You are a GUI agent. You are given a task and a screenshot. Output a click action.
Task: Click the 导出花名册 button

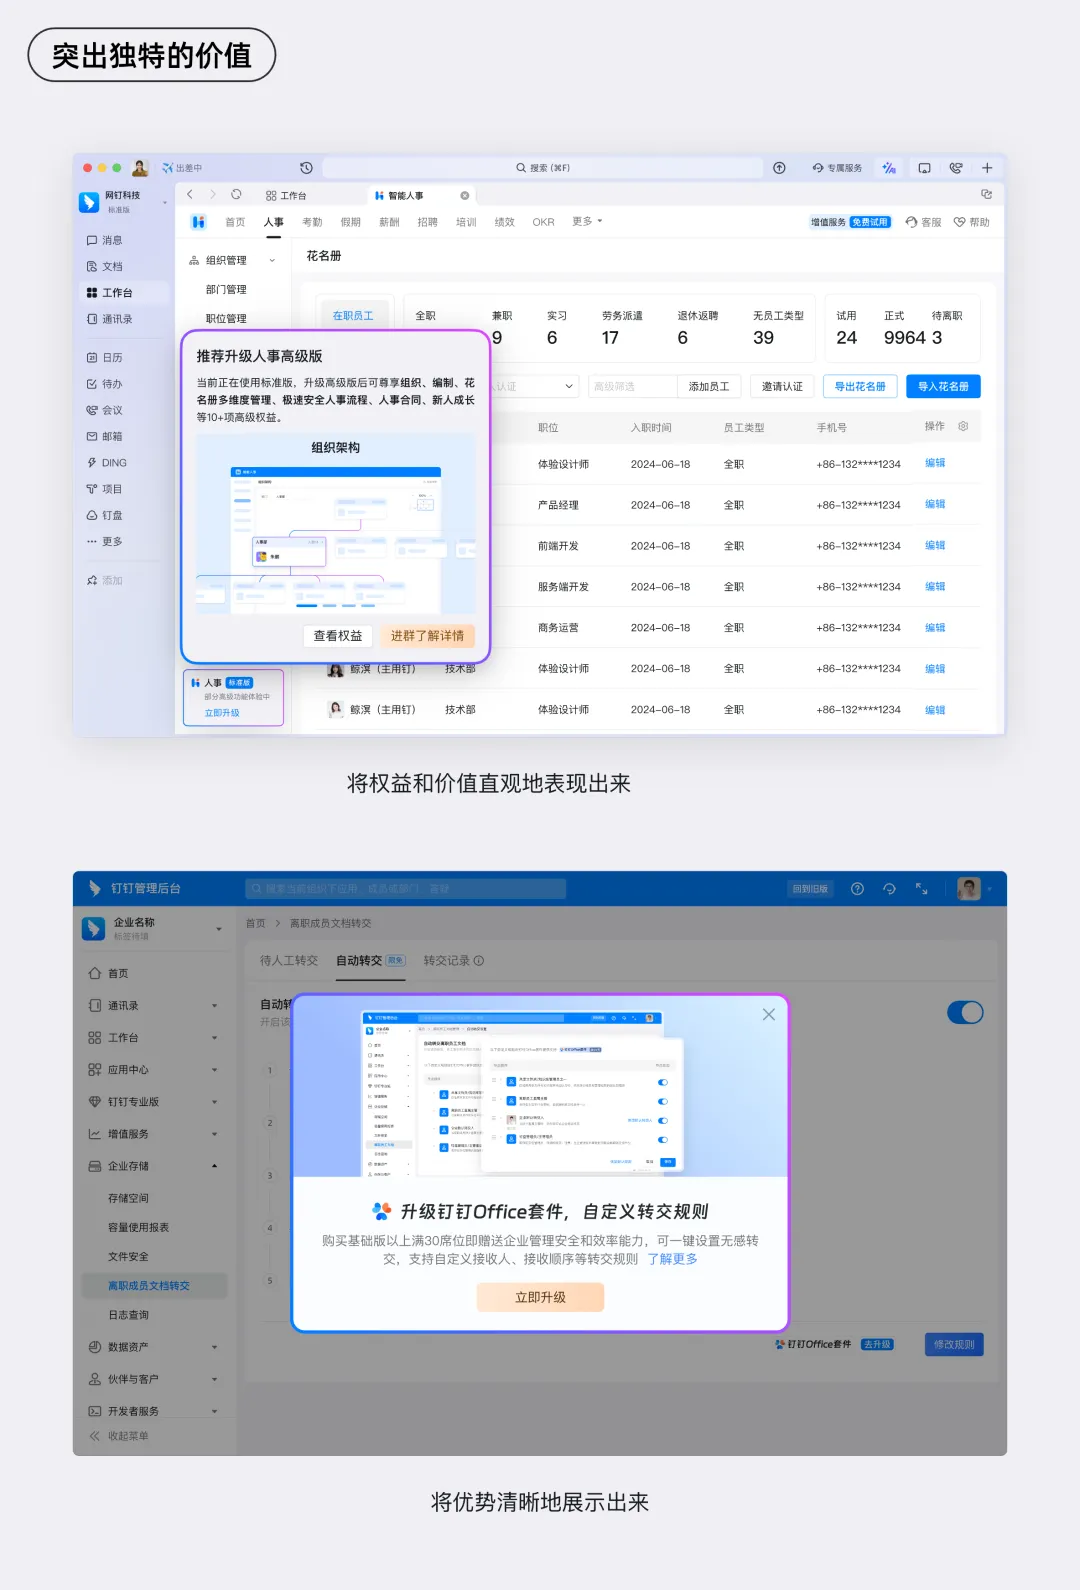click(x=860, y=386)
